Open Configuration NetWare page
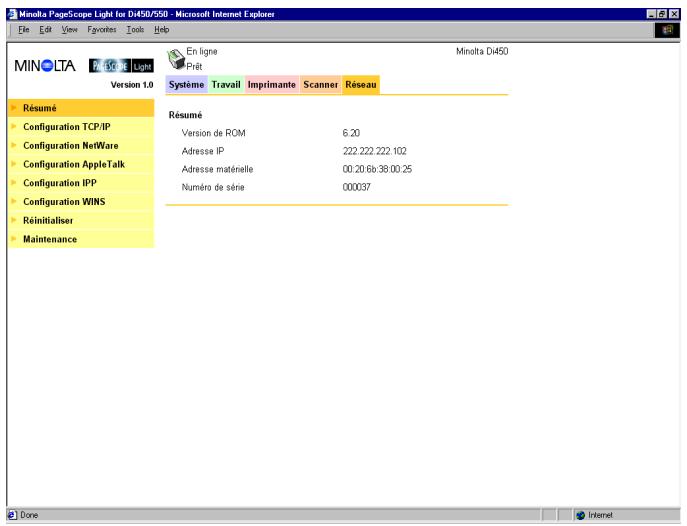This screenshot has height=526, width=687. pos(81,145)
